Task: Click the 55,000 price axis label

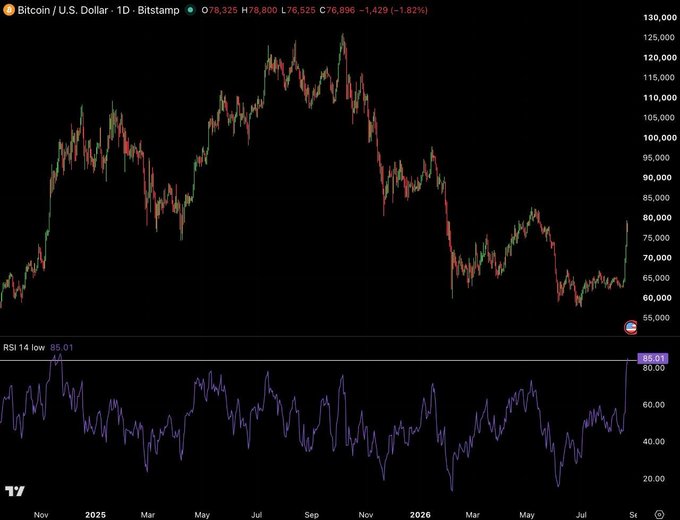Action: 656,318
